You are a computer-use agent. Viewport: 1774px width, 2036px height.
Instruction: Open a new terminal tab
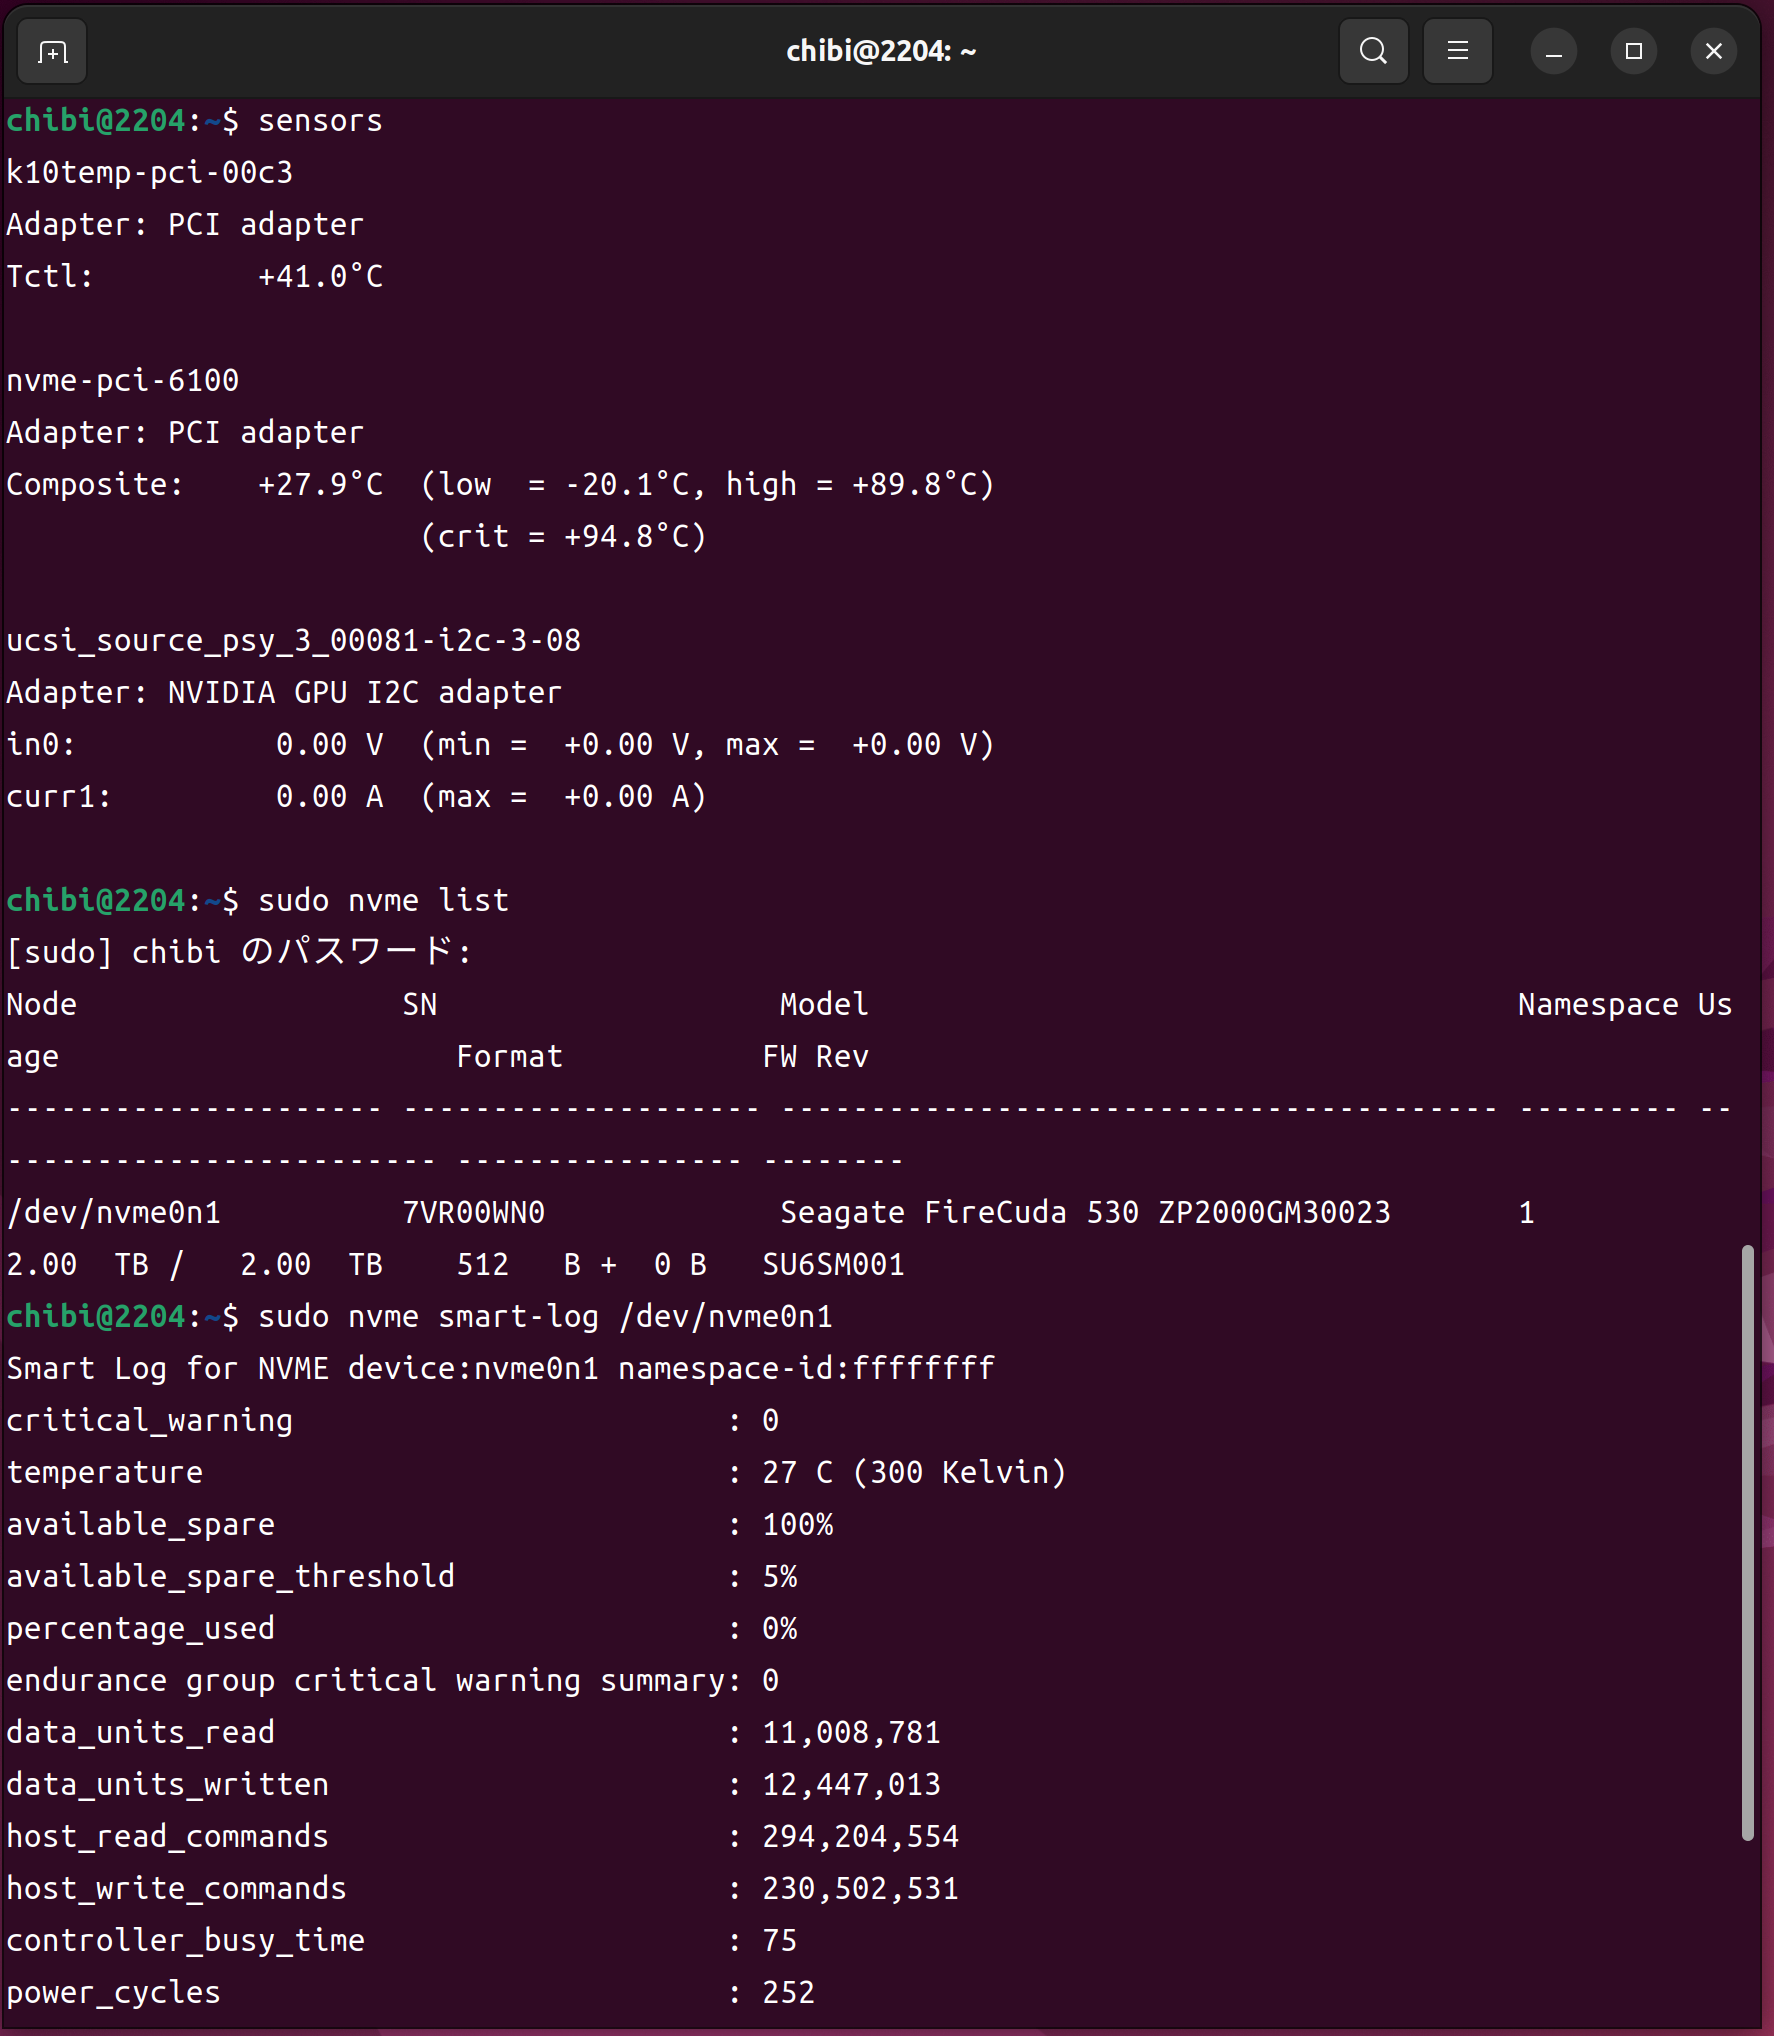pyautogui.click(x=52, y=51)
